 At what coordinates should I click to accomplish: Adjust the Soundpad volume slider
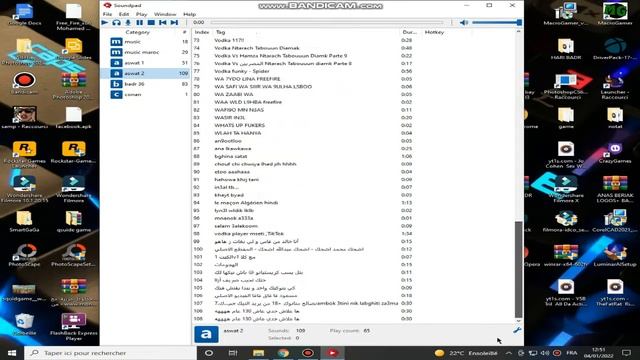496,22
